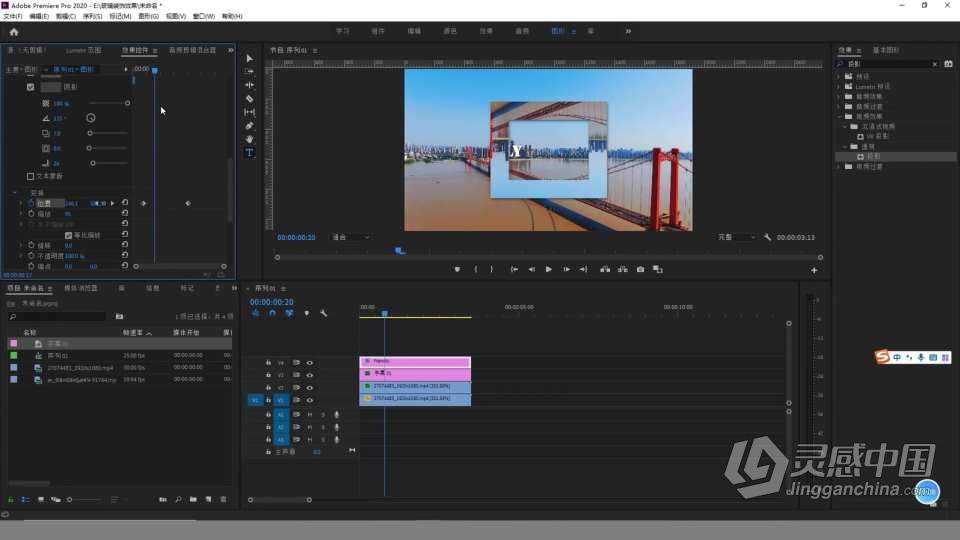960x540 pixels.
Task: Enable the empty checkbox below shadow sliders
Action: click(31, 176)
